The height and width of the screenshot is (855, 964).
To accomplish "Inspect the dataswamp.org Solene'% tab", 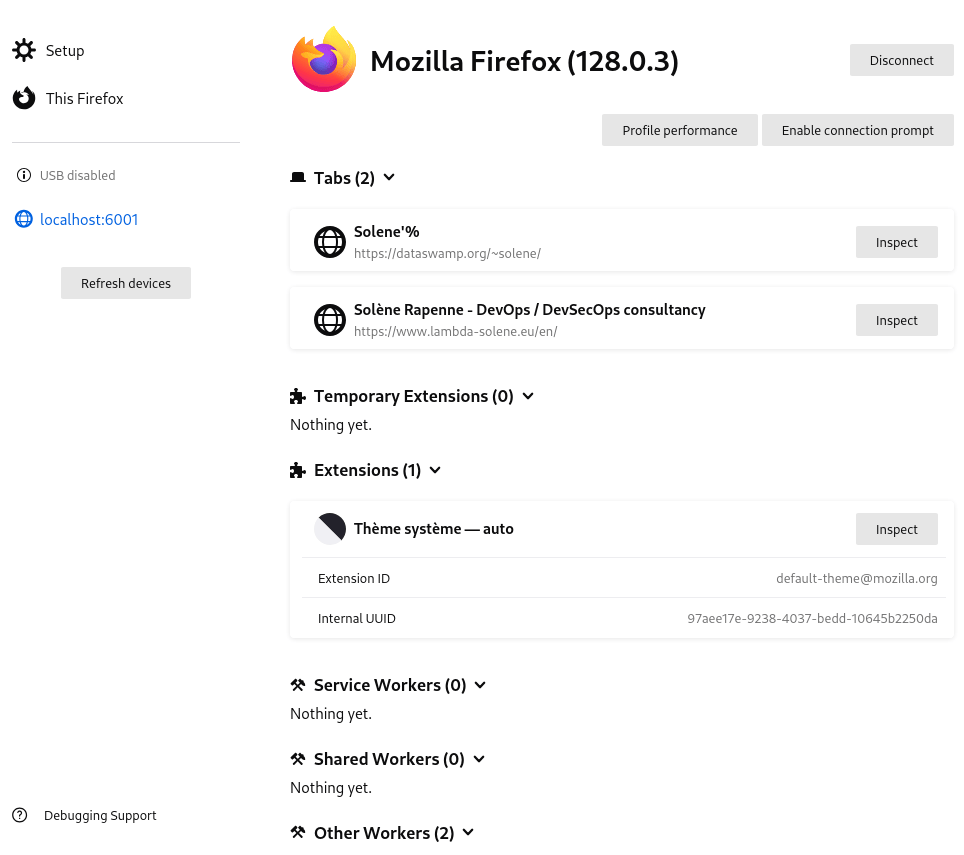I will [896, 242].
